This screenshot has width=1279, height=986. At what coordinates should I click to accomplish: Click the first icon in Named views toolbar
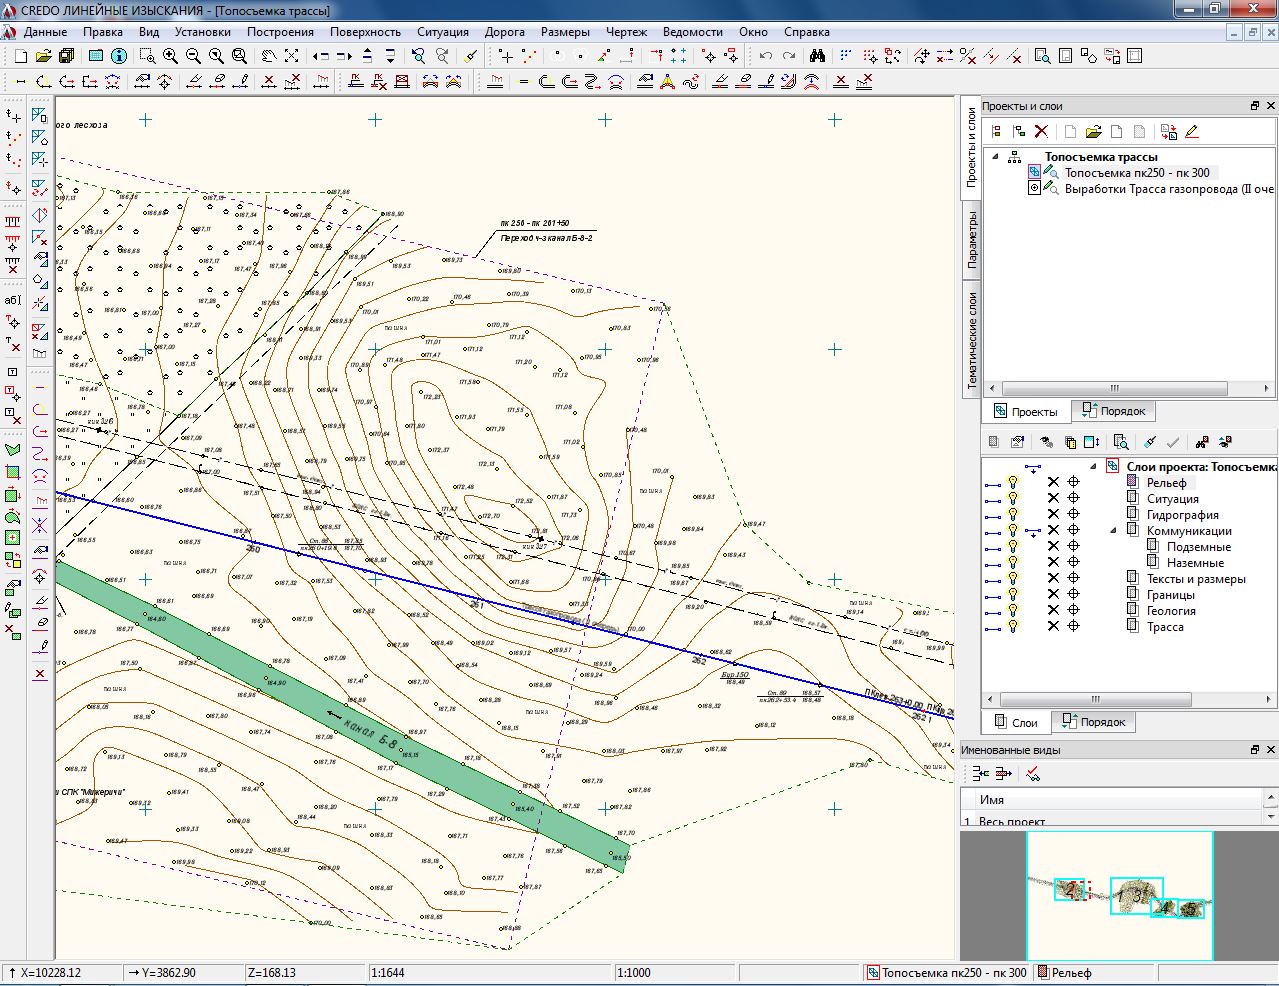point(980,773)
